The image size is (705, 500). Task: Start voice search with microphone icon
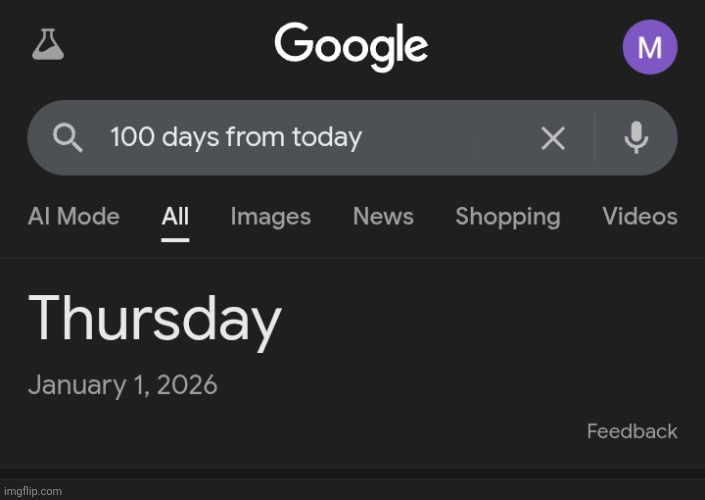pos(636,138)
